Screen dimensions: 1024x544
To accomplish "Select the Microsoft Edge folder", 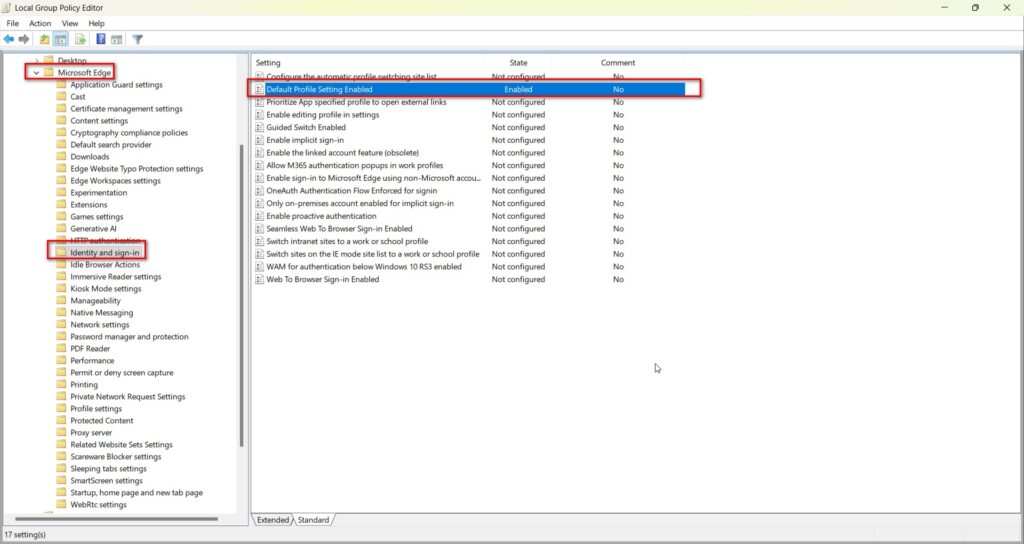I will click(x=84, y=72).
